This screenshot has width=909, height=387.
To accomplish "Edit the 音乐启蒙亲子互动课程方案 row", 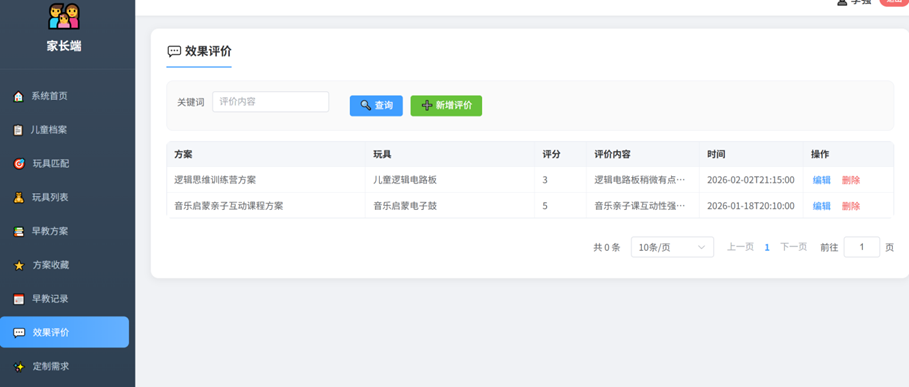I will tap(821, 206).
